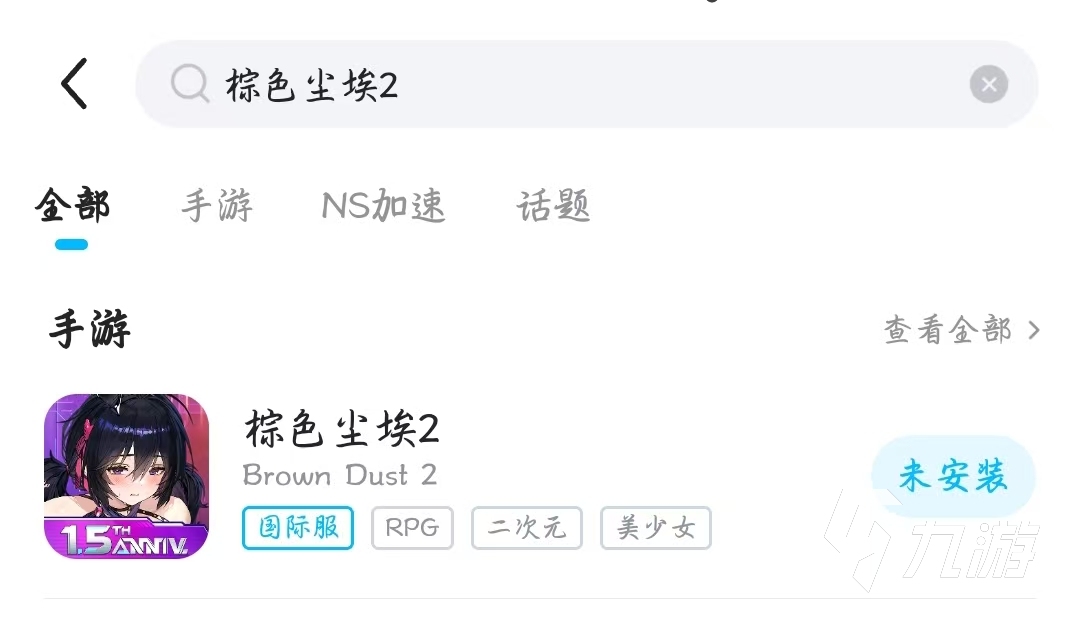Select the 美少女 tag

click(656, 528)
